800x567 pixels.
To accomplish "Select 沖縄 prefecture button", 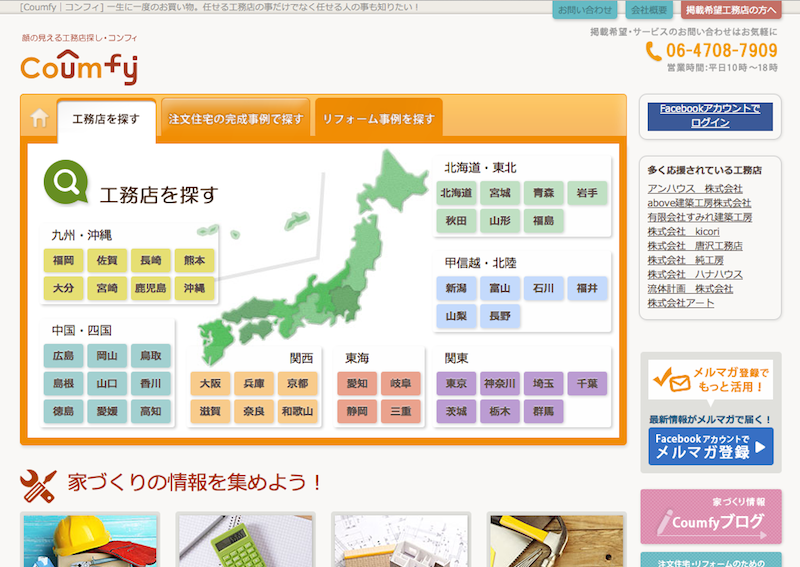I will point(194,288).
